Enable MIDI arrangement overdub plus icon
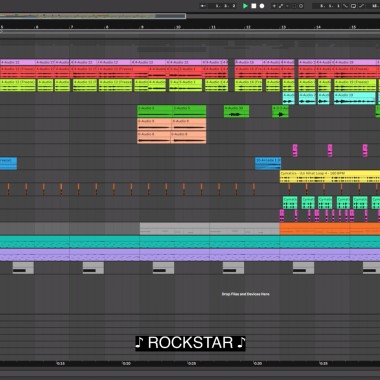This screenshot has height=380, width=380. [274, 6]
